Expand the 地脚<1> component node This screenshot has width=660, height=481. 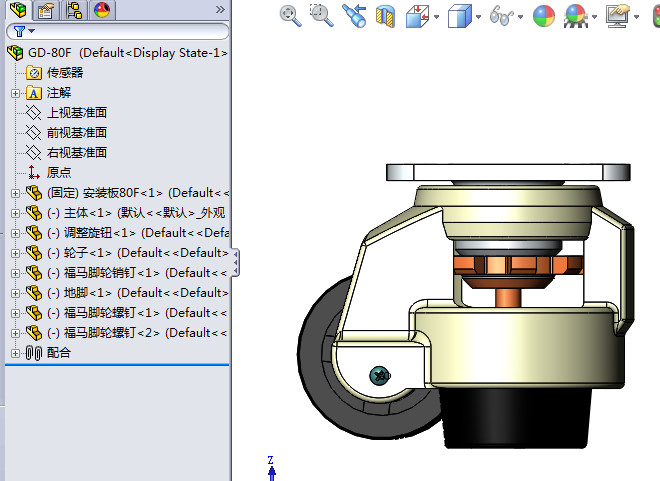pyautogui.click(x=15, y=293)
